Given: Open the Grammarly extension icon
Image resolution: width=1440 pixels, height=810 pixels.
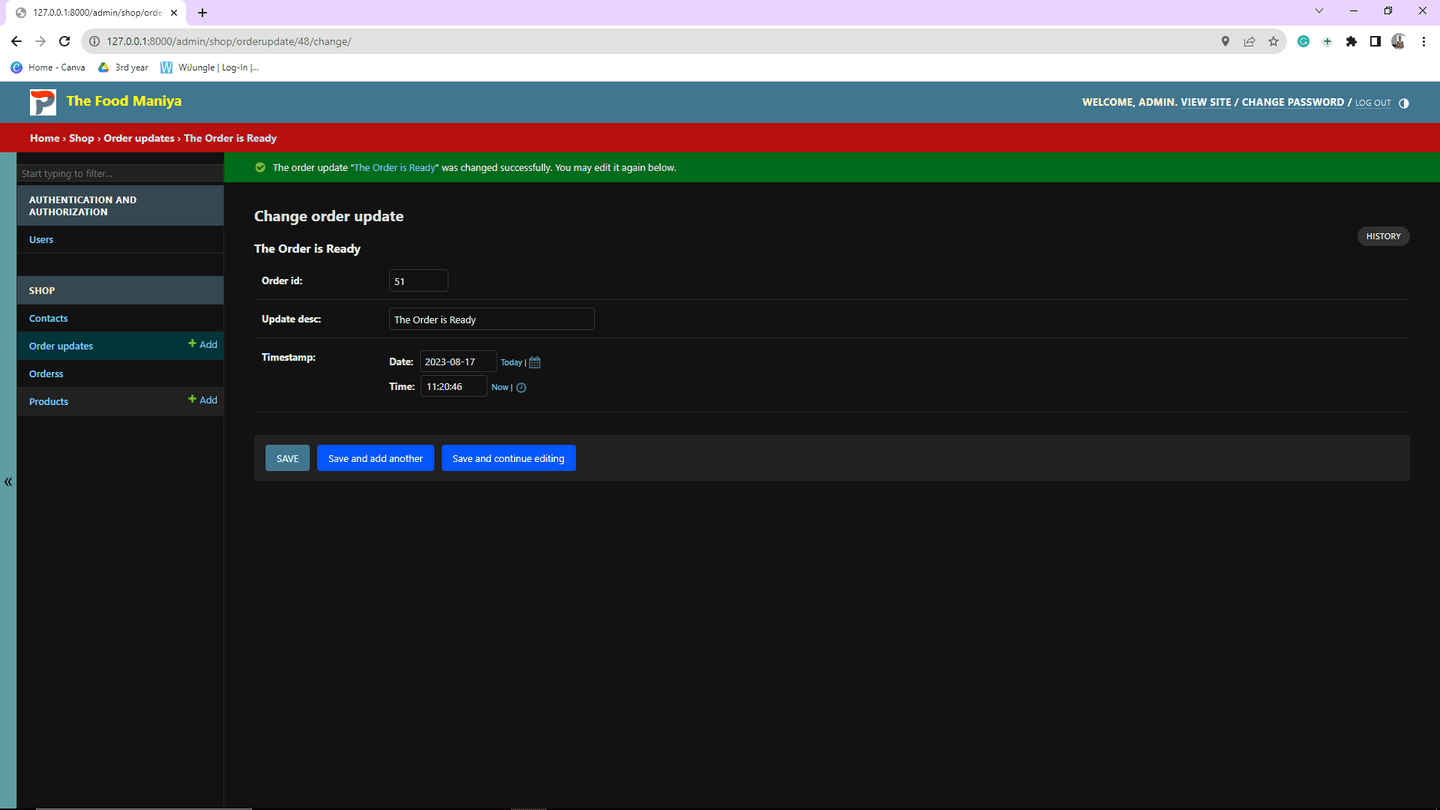Looking at the screenshot, I should 1303,41.
